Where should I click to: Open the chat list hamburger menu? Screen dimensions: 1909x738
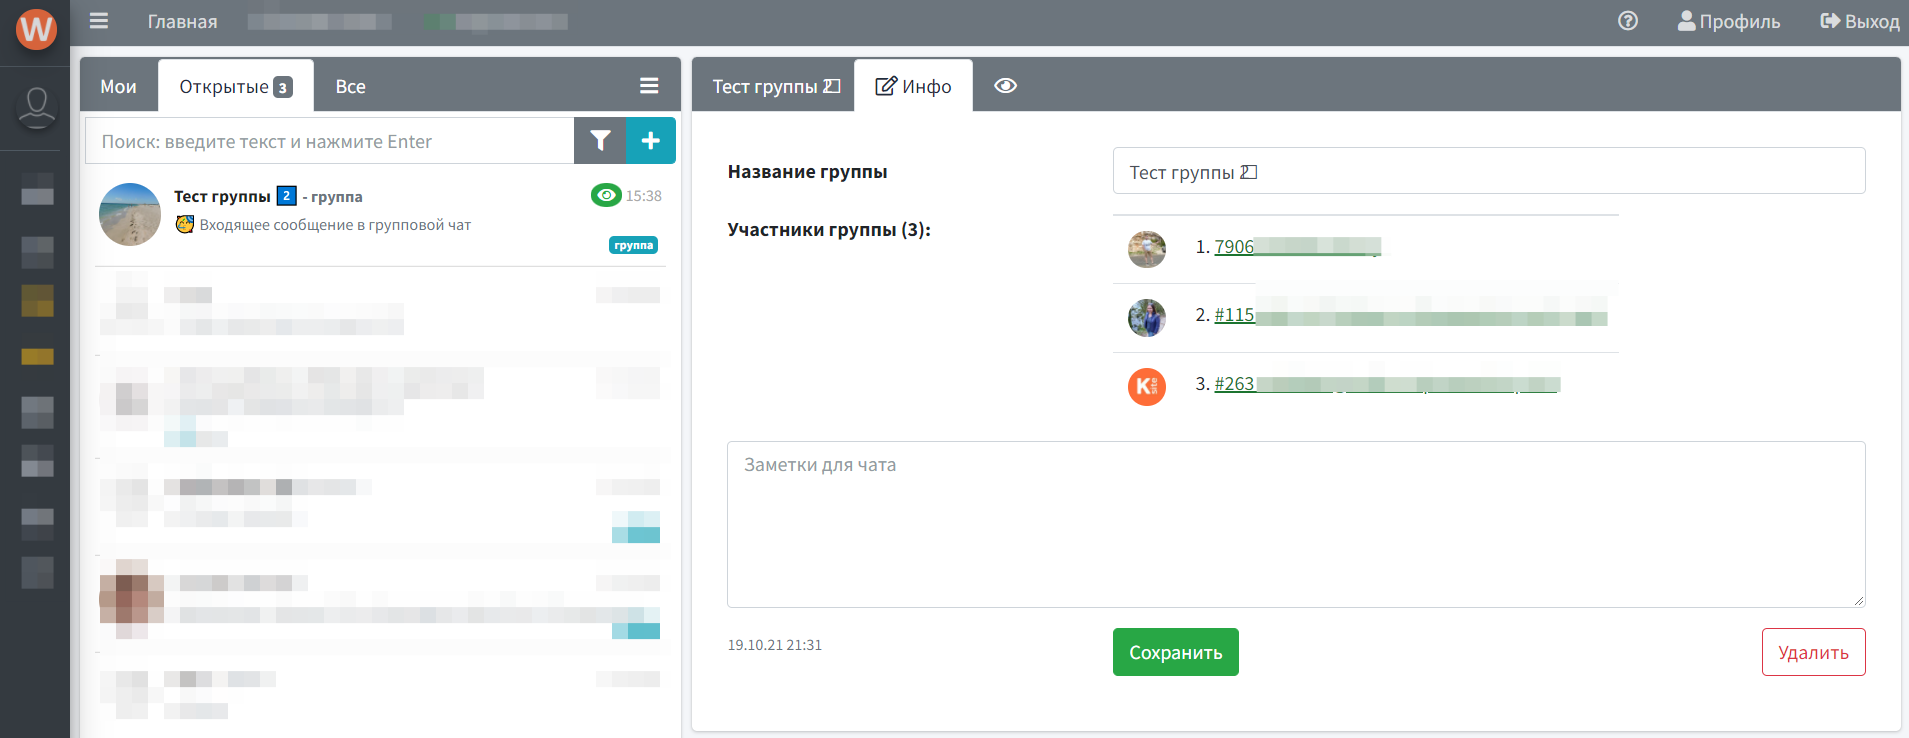click(649, 86)
